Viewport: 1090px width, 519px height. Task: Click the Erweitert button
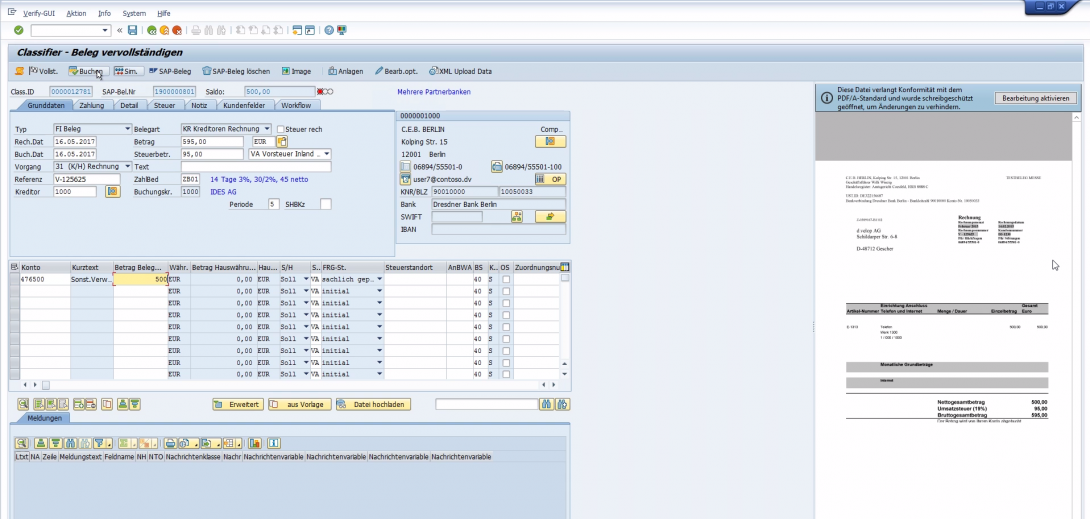coord(238,404)
